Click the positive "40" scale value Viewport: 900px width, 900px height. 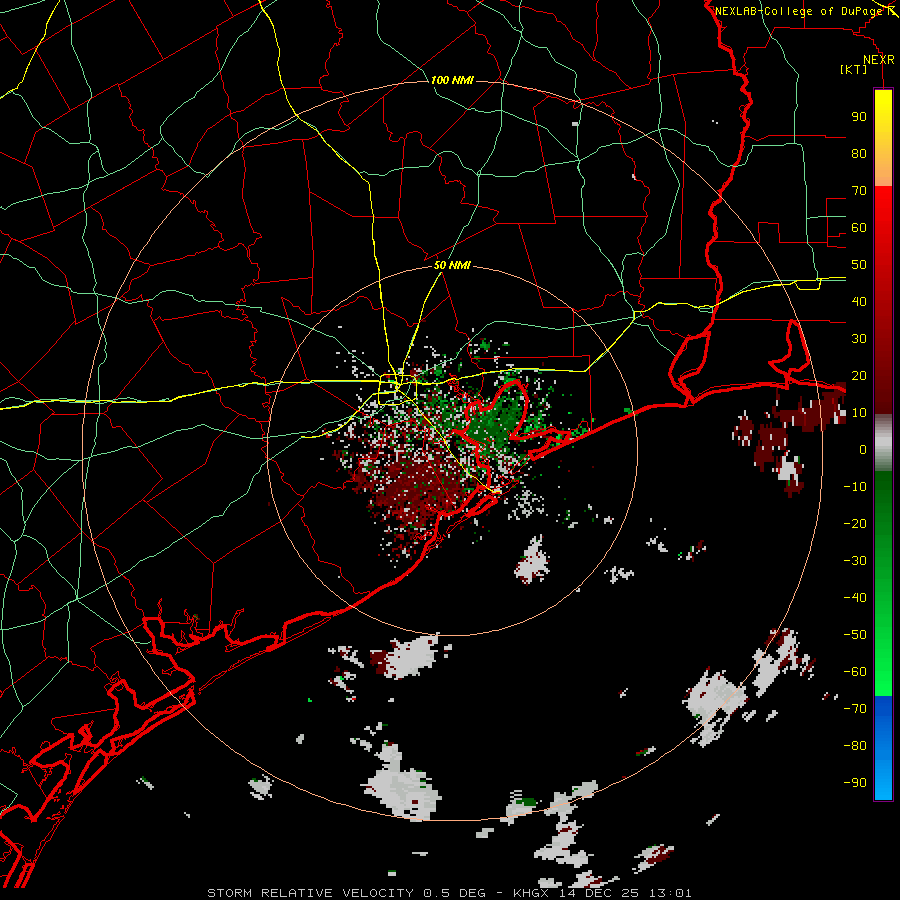pyautogui.click(x=859, y=301)
